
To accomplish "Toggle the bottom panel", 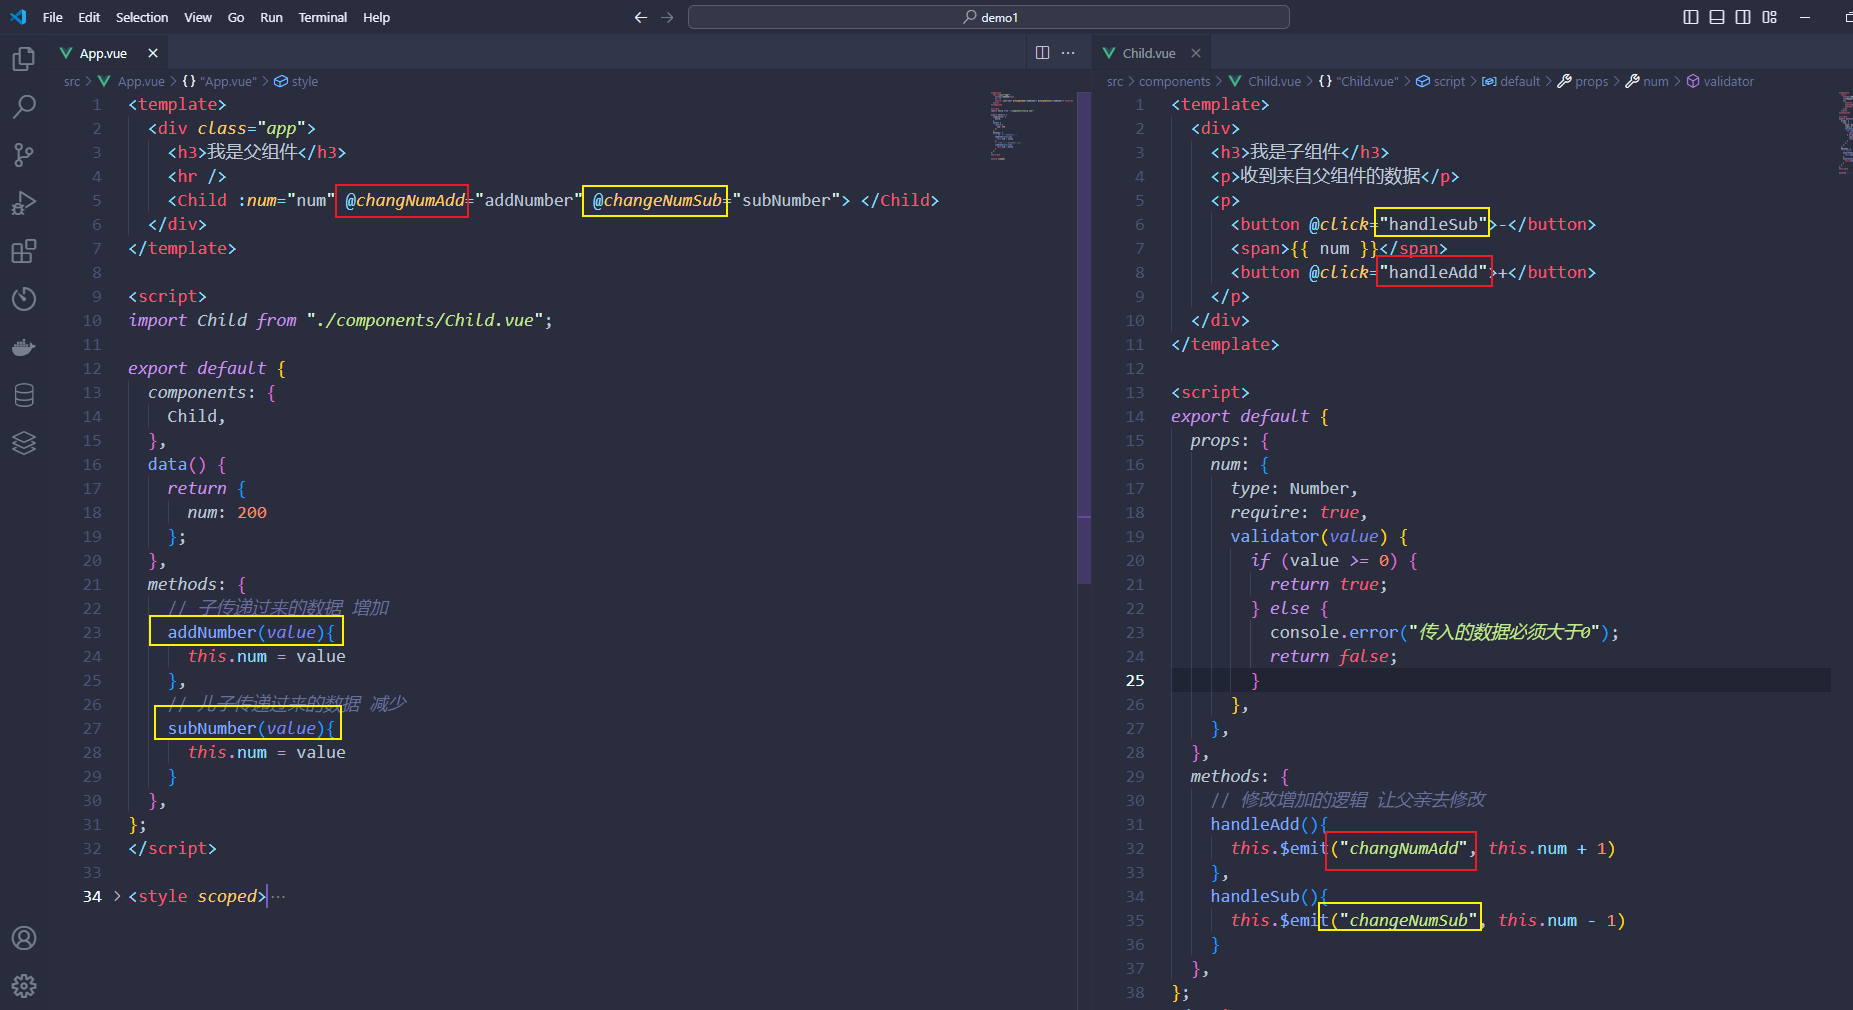I will tap(1717, 17).
